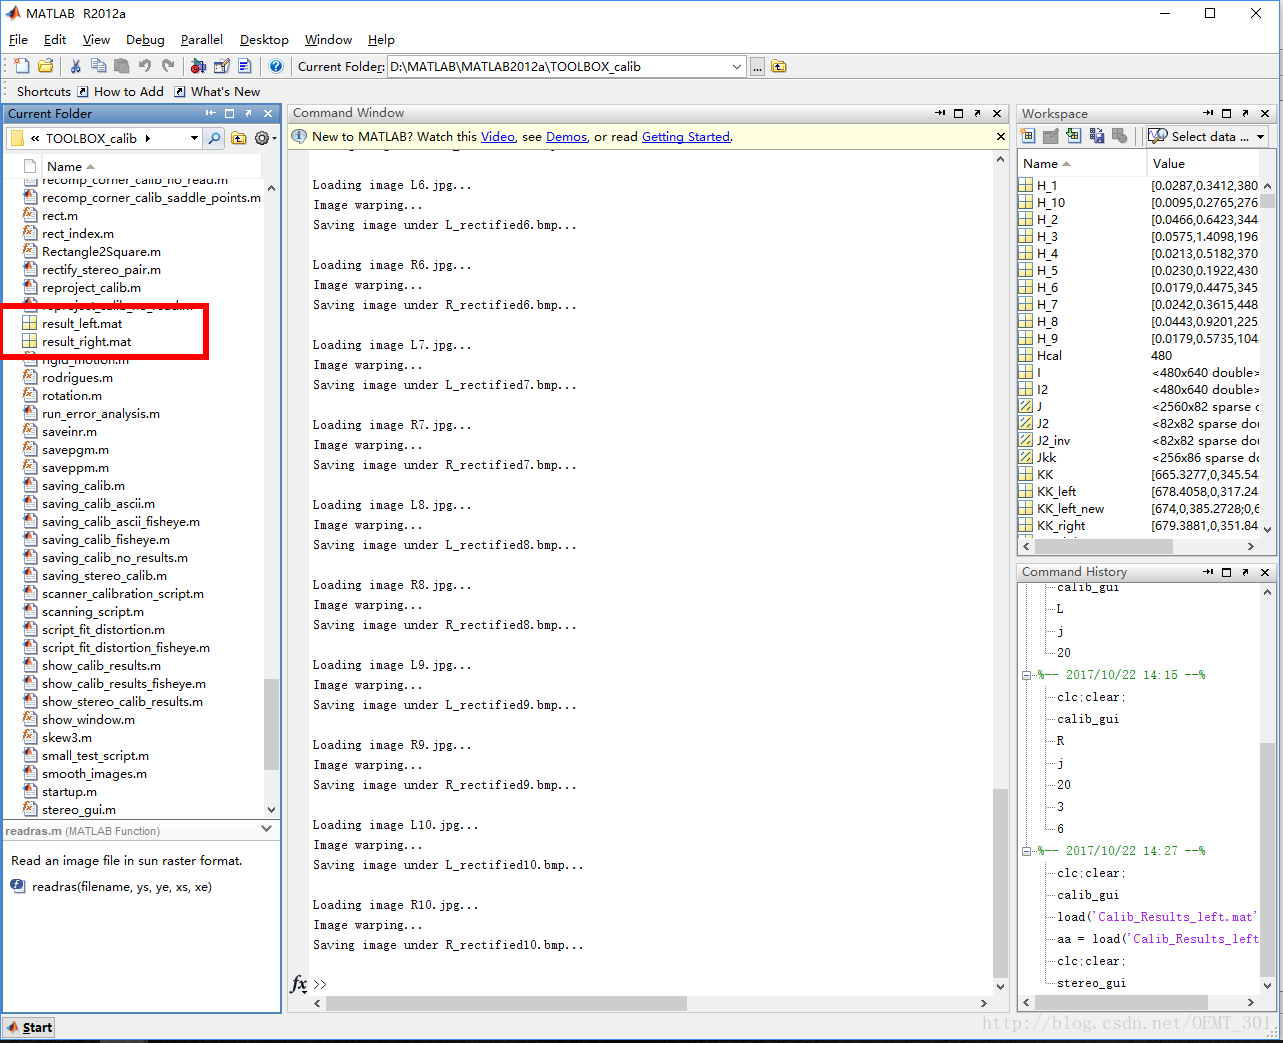1283x1043 pixels.
Task: Open the Window menu
Action: coord(328,40)
